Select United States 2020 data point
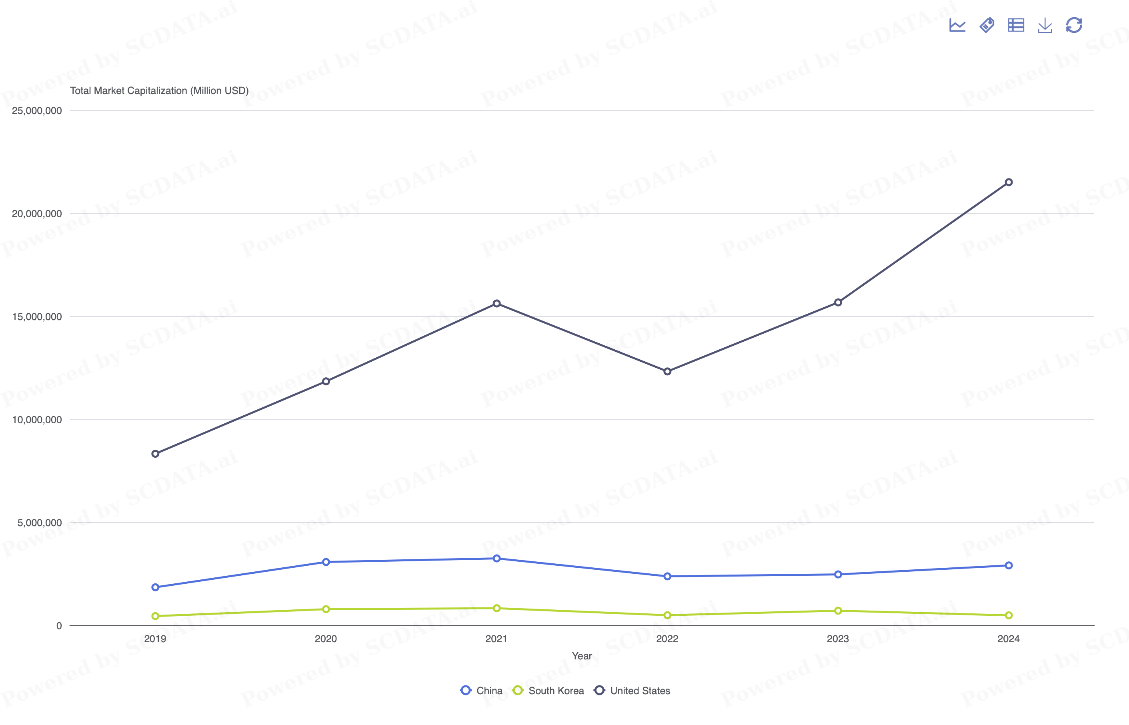 326,381
